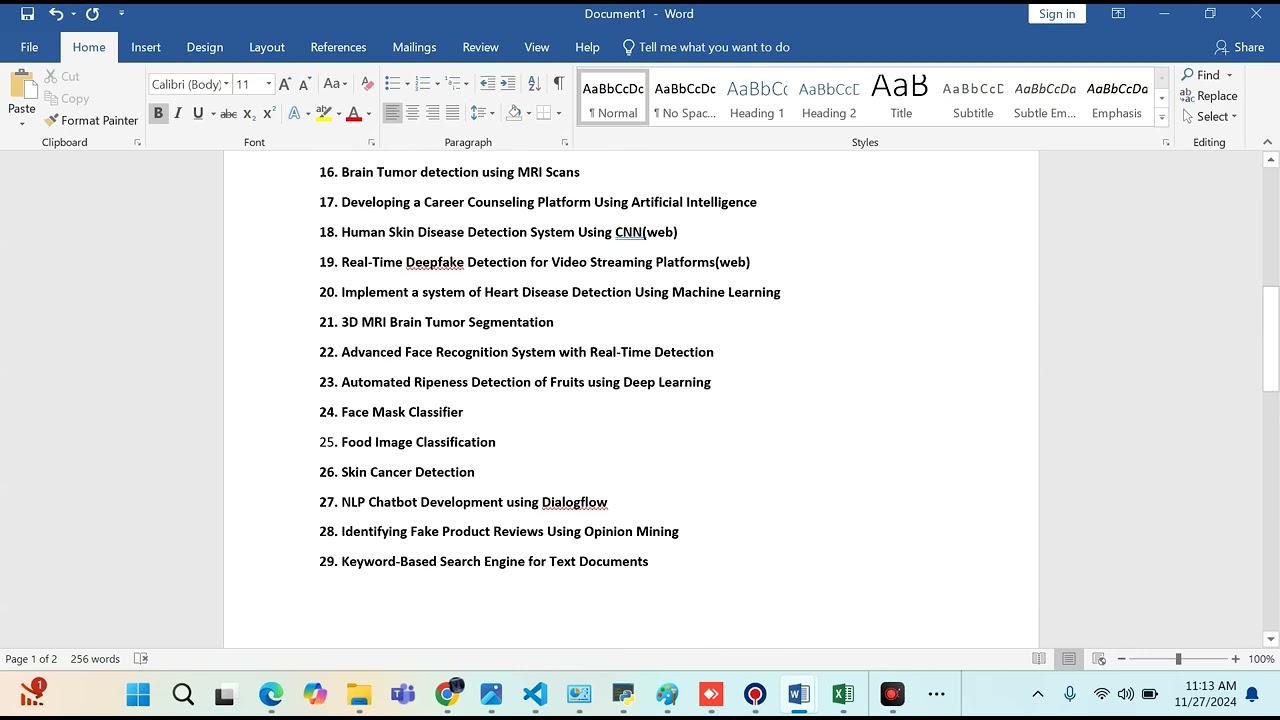Apply superscript formatting
Screen dimensions: 1280x720
pyautogui.click(x=269, y=114)
